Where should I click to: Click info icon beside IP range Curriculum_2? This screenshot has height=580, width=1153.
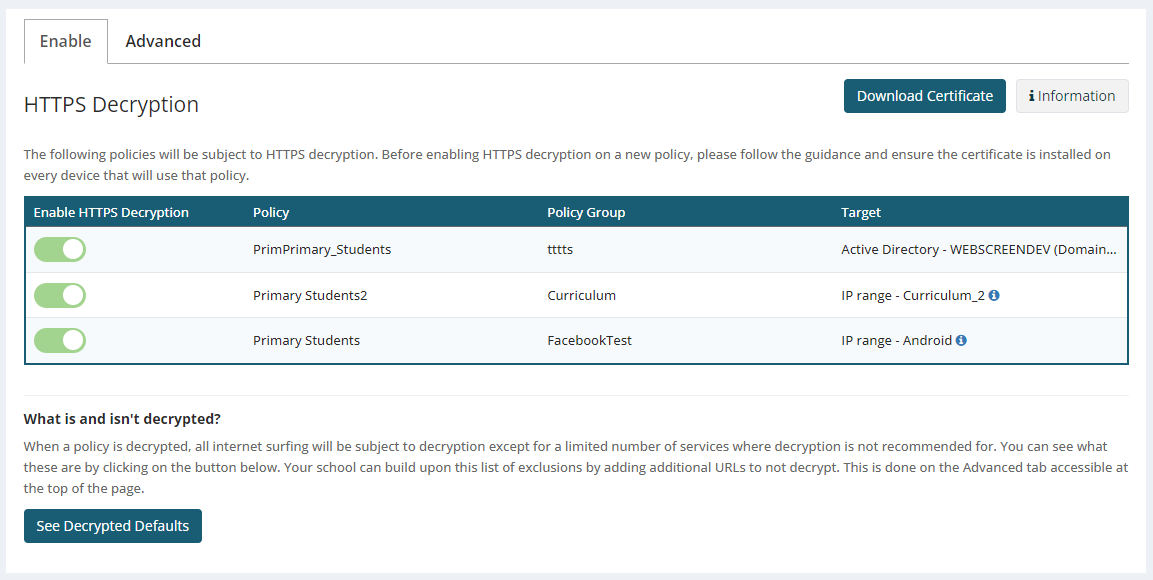tap(995, 296)
